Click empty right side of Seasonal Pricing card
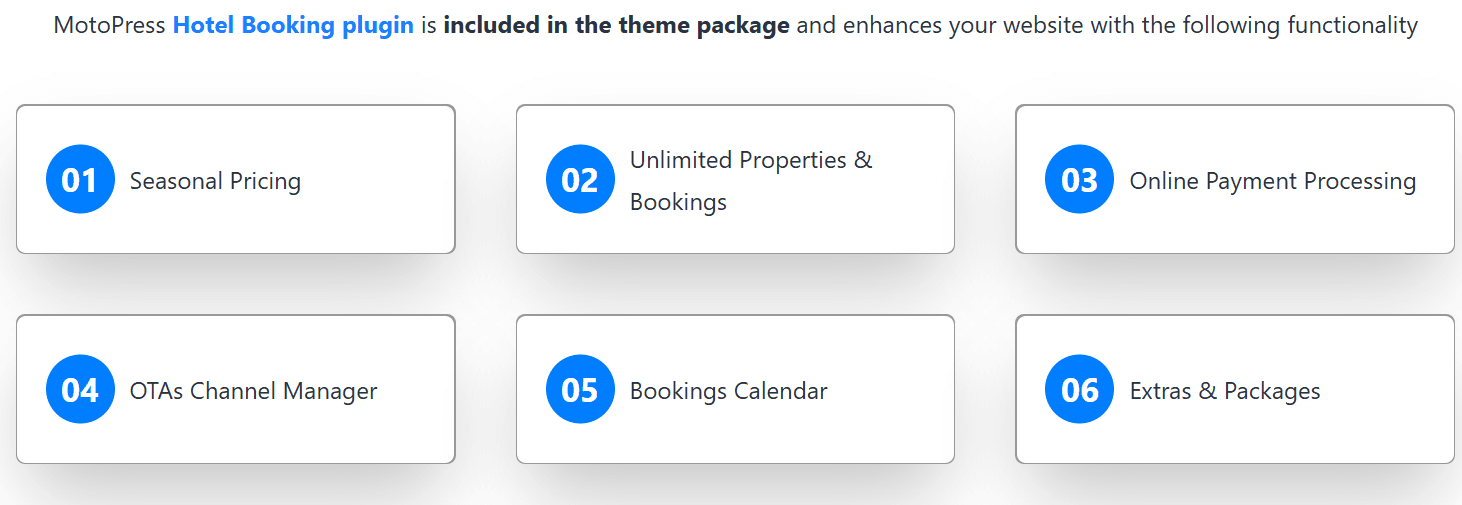 click(390, 180)
